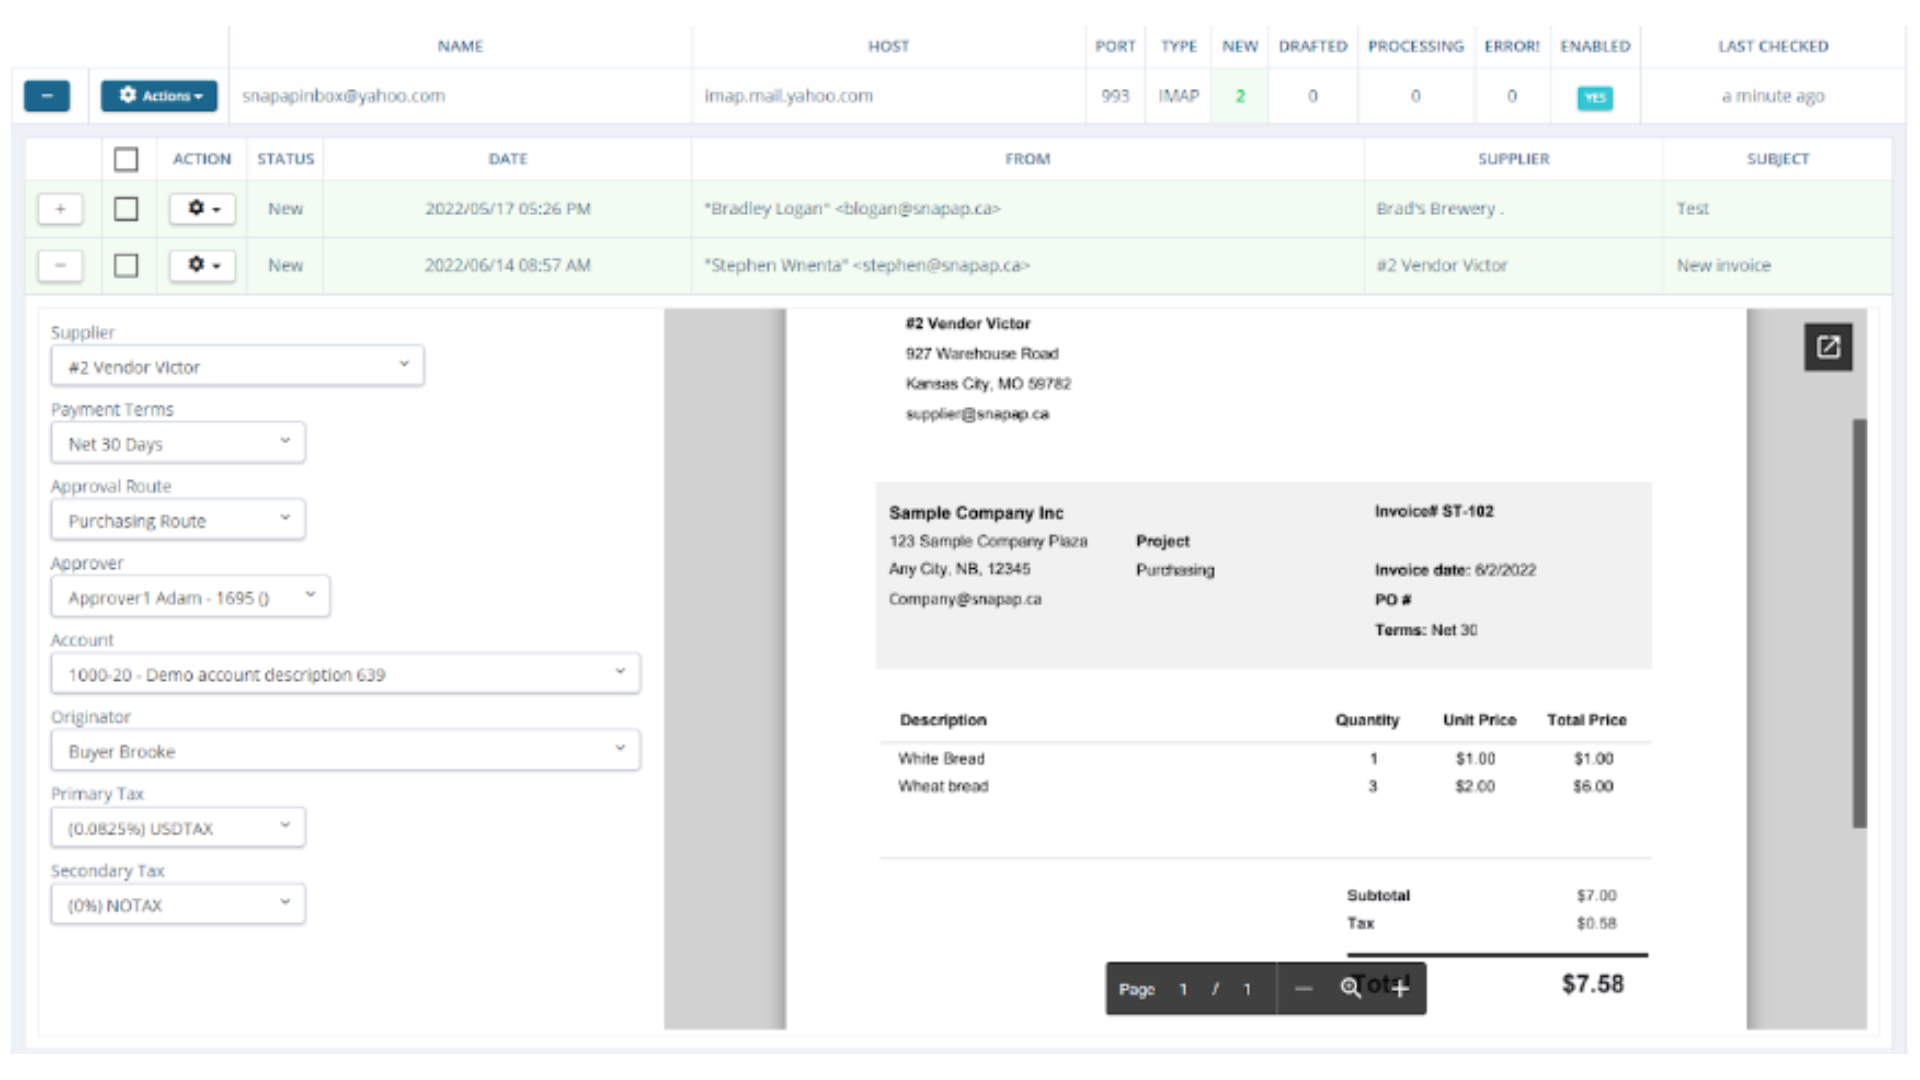Click the PDF magnifier zoom icon
Screen dimensions: 1920x1080
[1350, 989]
